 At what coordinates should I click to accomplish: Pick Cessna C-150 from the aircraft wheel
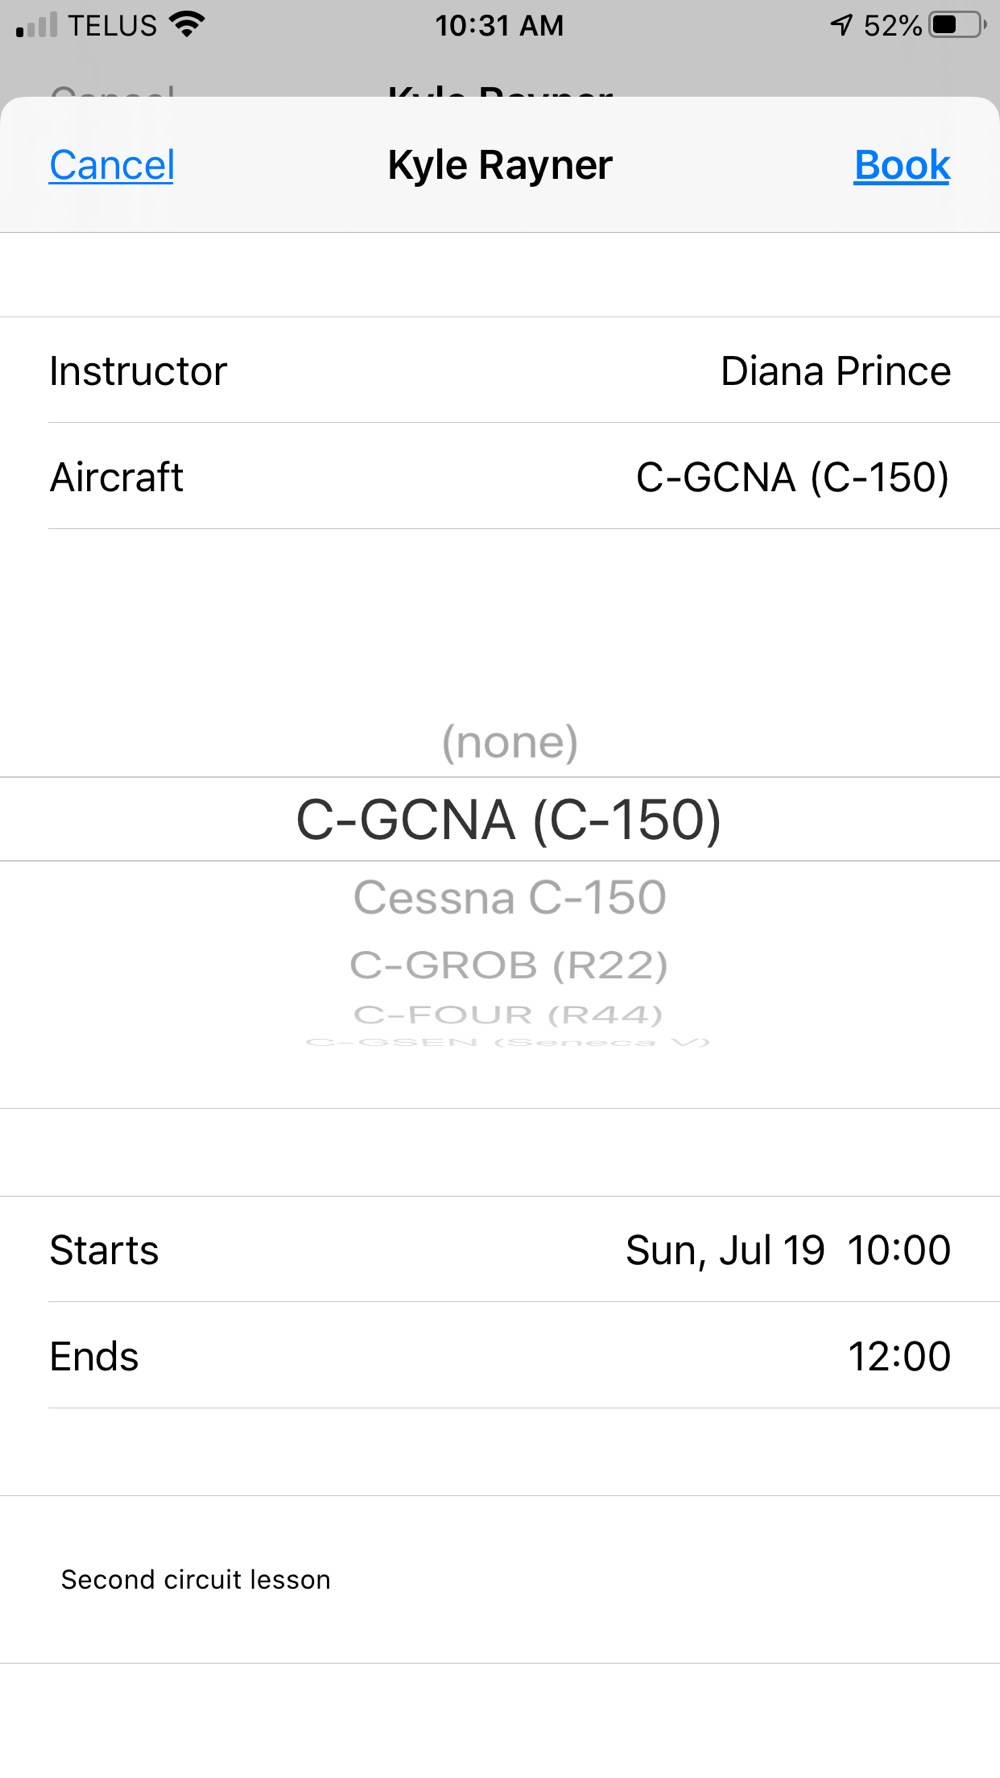509,897
